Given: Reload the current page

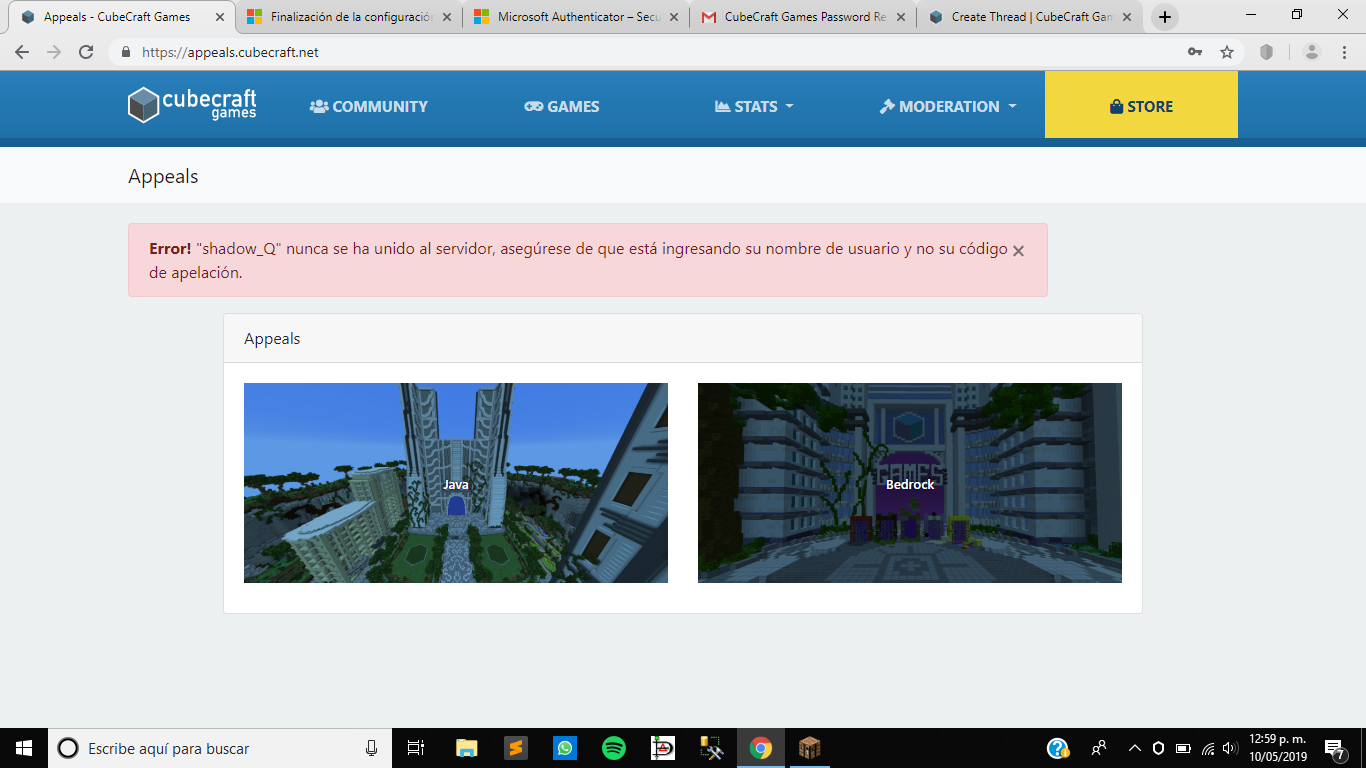Looking at the screenshot, I should point(86,52).
